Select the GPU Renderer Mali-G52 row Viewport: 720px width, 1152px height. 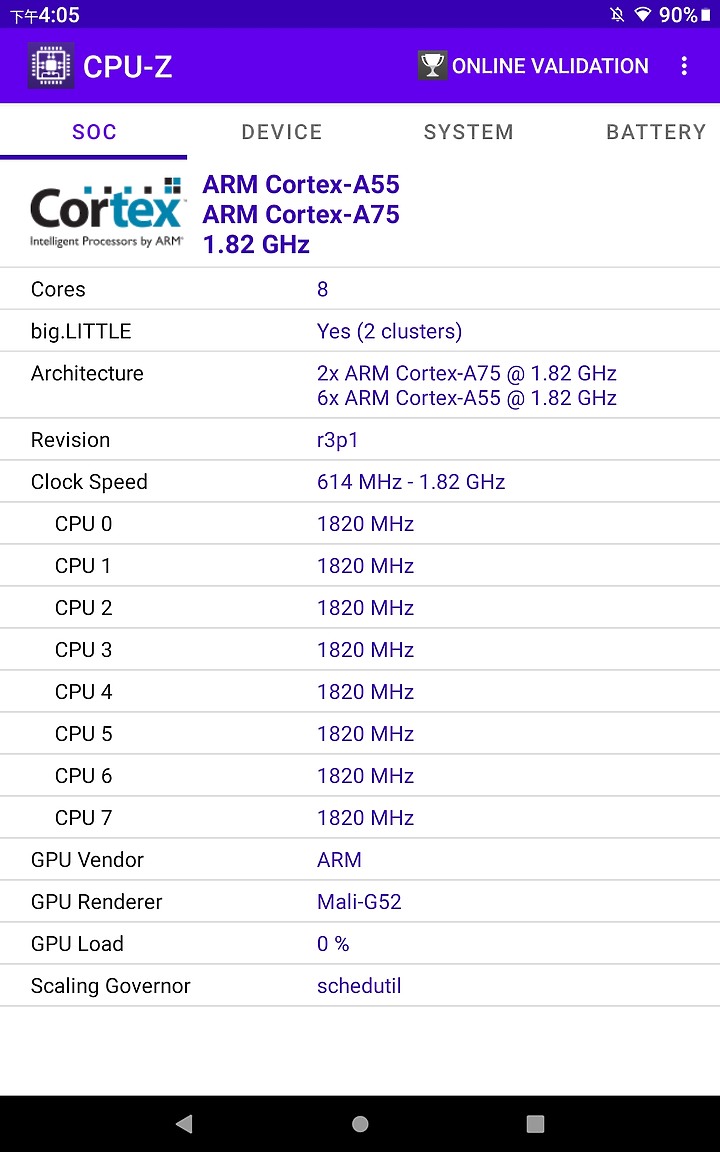[x=360, y=901]
